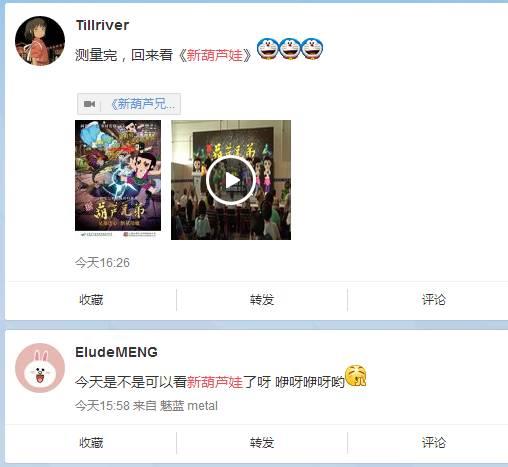Play the video with the round play button
Image resolution: width=508 pixels, height=467 pixels.
click(x=231, y=180)
